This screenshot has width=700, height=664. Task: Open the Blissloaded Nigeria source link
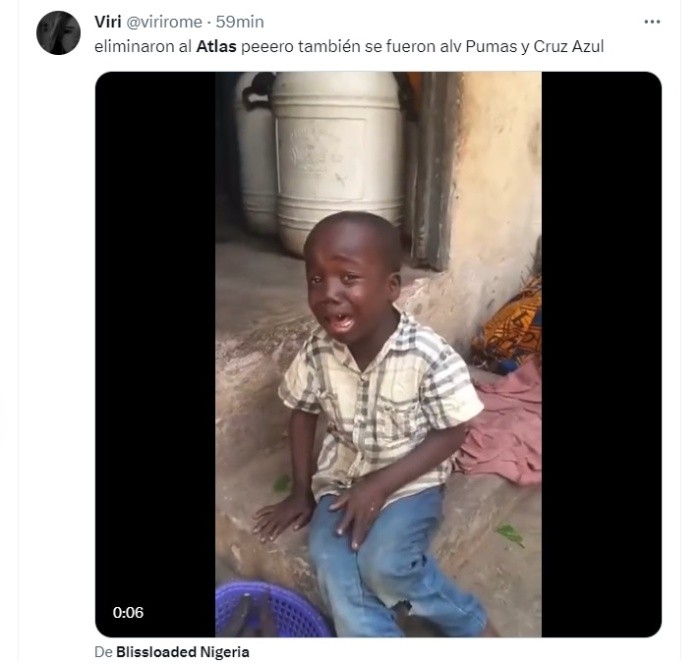[182, 652]
